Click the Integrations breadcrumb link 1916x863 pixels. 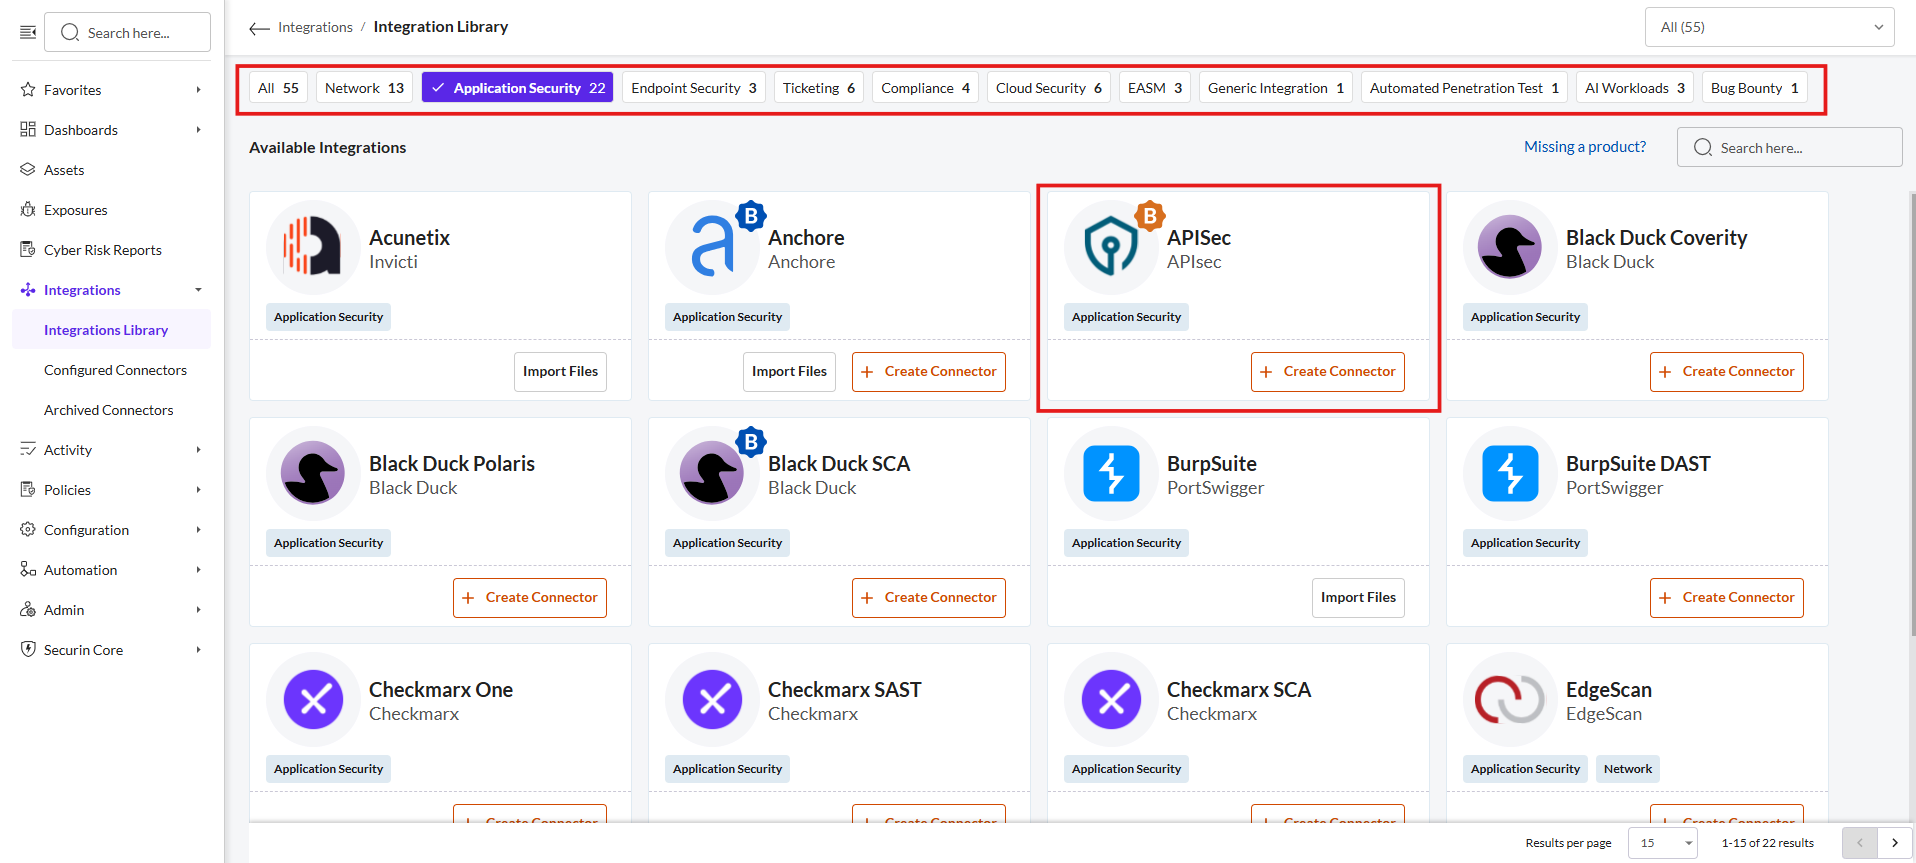point(315,27)
